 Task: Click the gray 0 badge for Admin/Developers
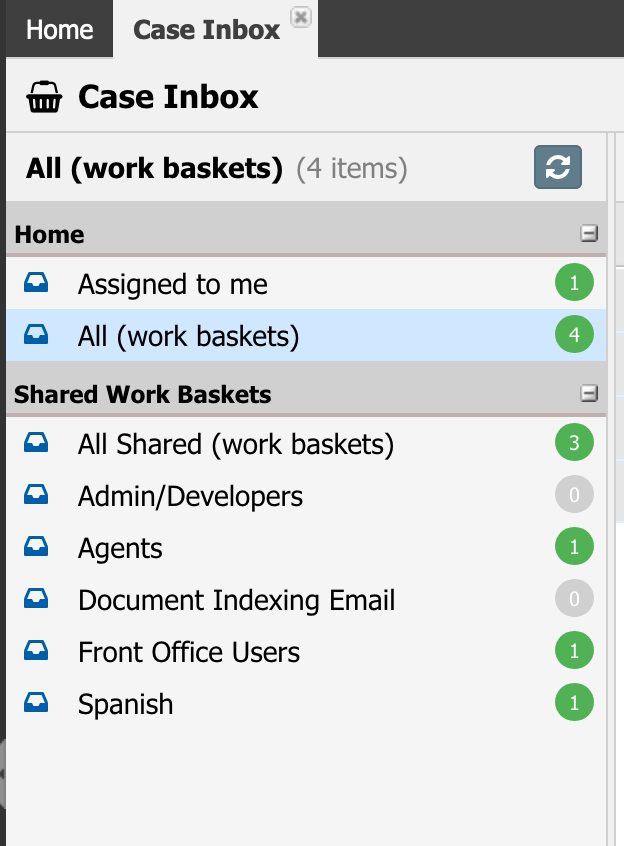pos(574,494)
